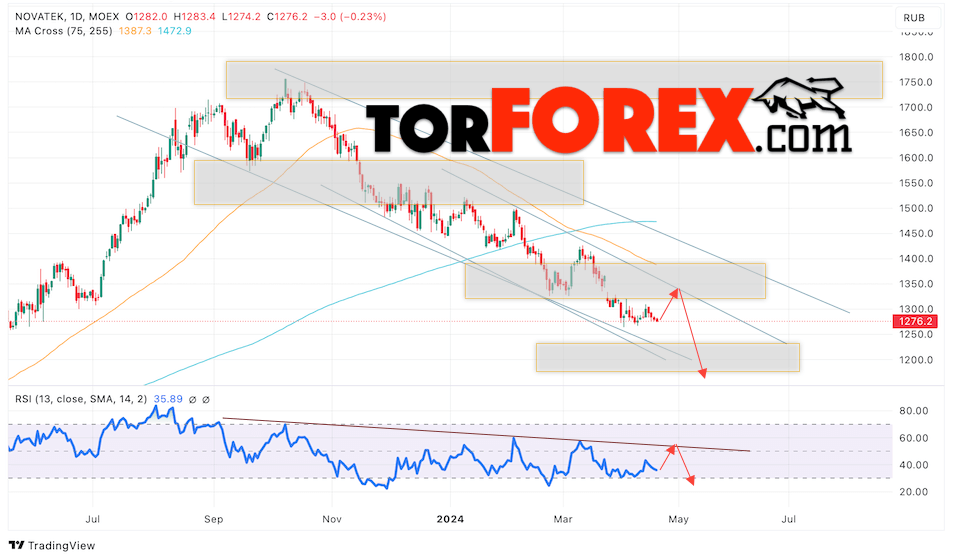Viewport: 953px width, 560px height.
Task: Click the 20.00 RSI axis label
Action: click(x=913, y=492)
